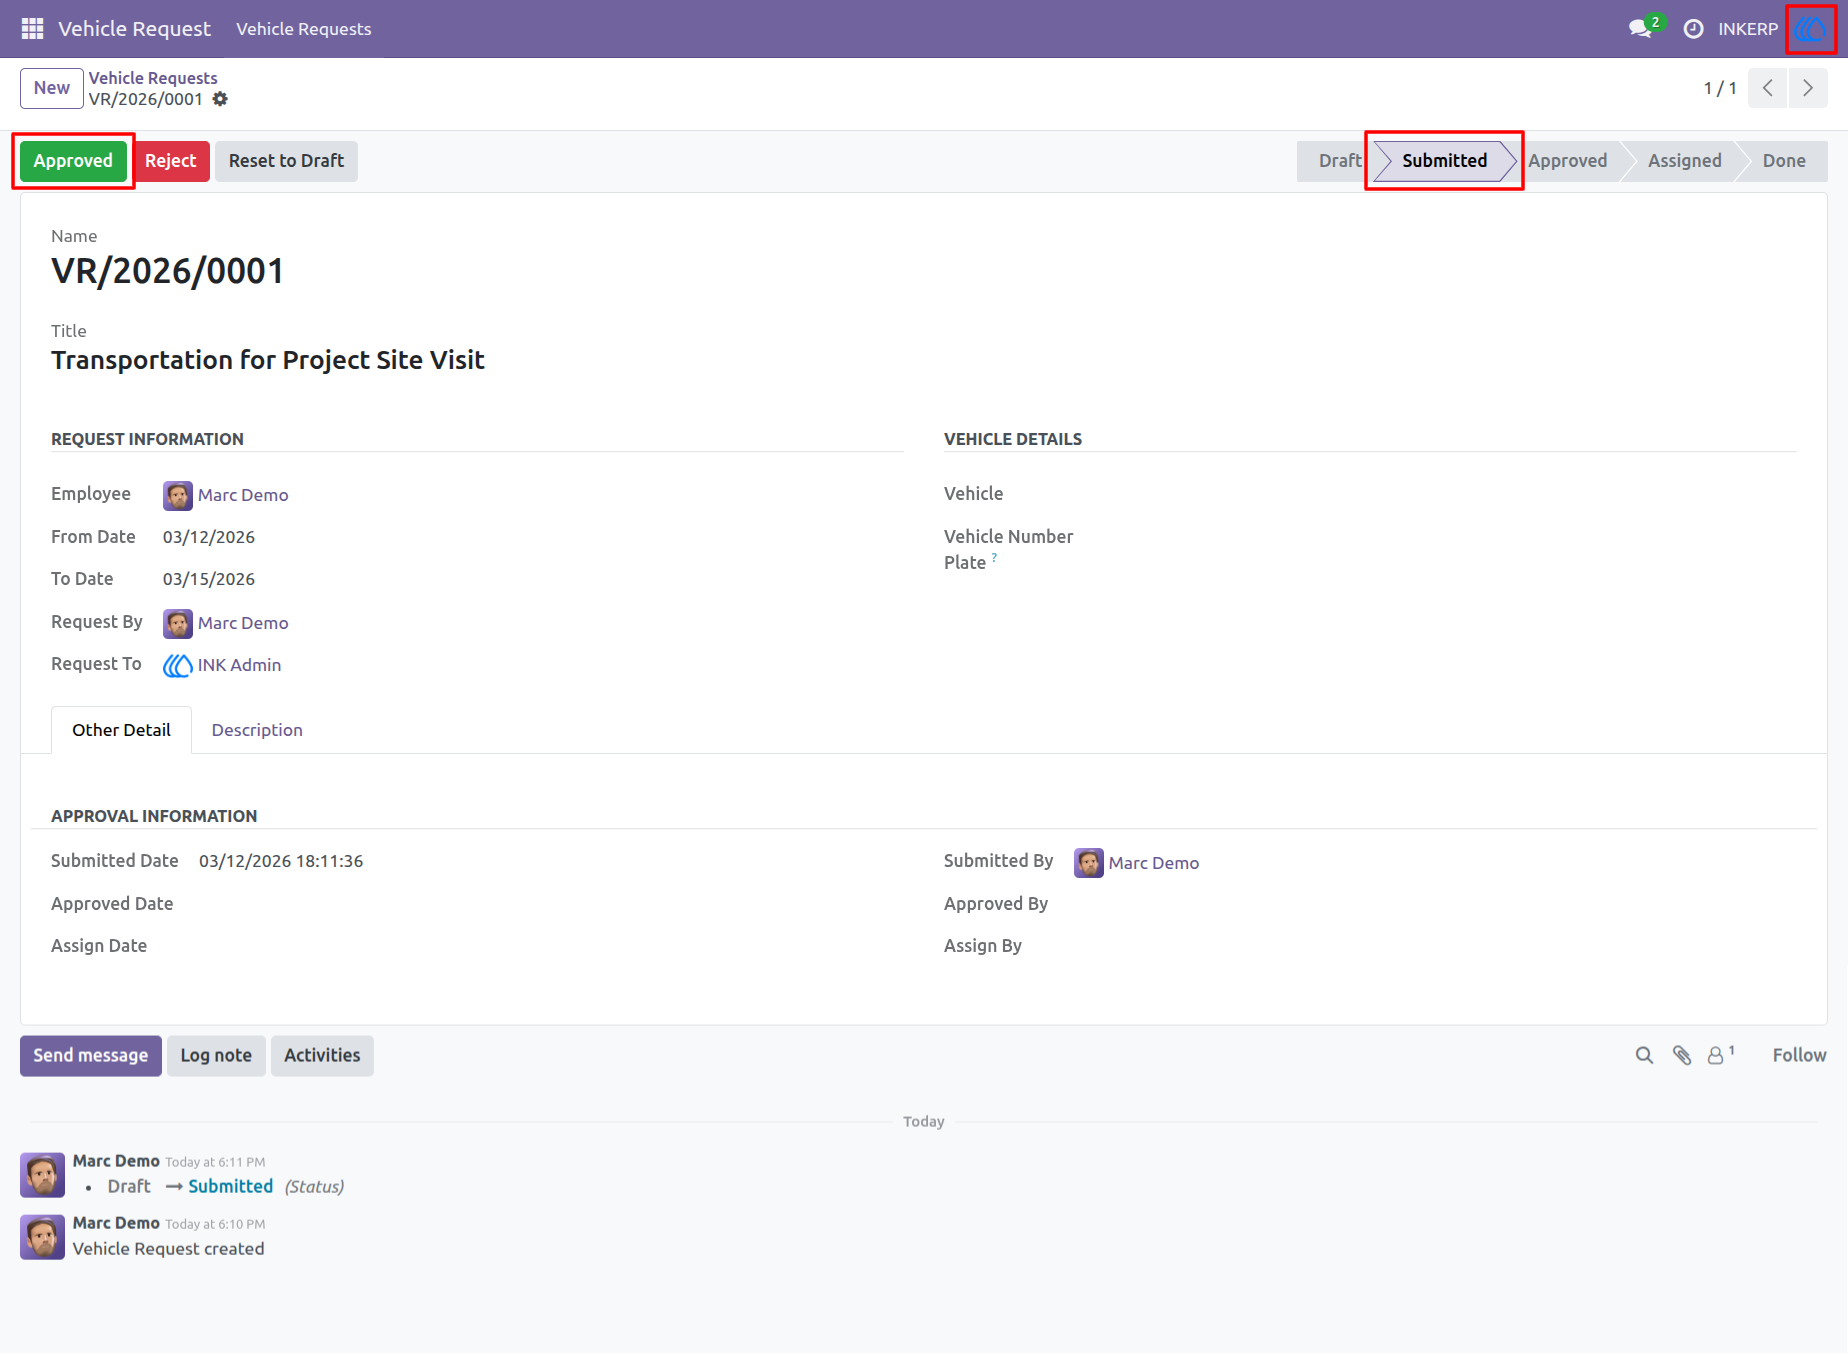Click Marc Demo avatar in Request By

click(178, 623)
